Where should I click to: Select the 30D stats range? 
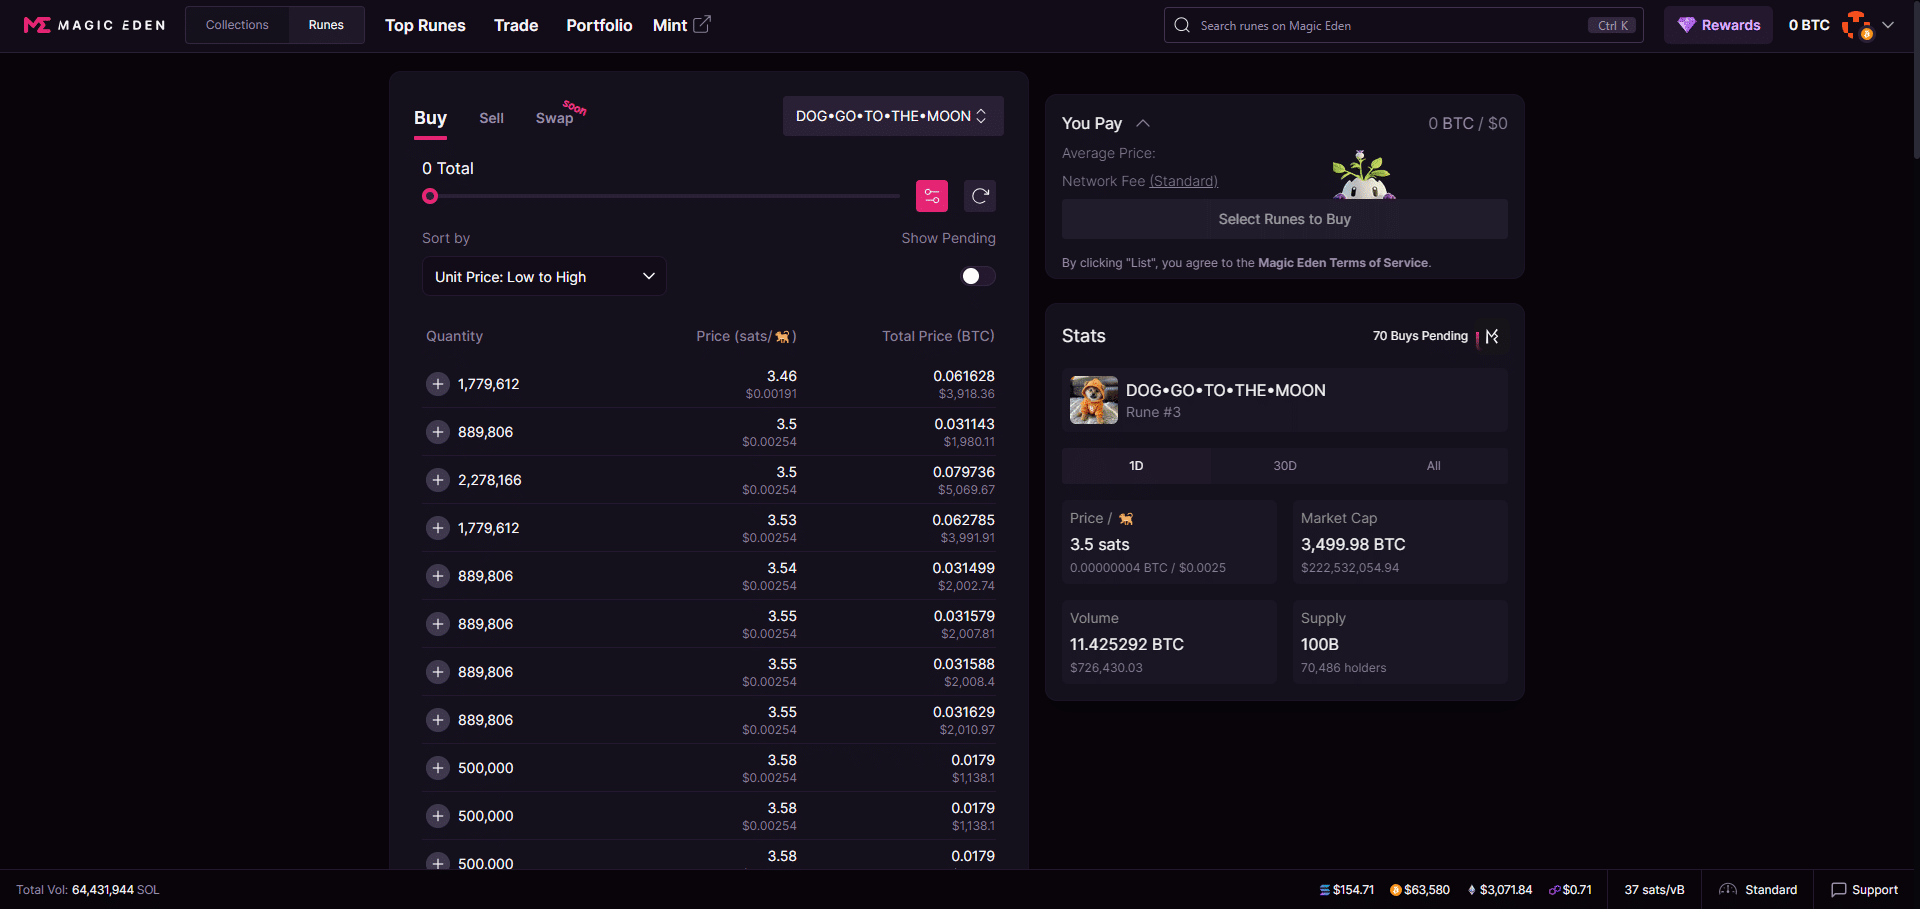pyautogui.click(x=1285, y=466)
